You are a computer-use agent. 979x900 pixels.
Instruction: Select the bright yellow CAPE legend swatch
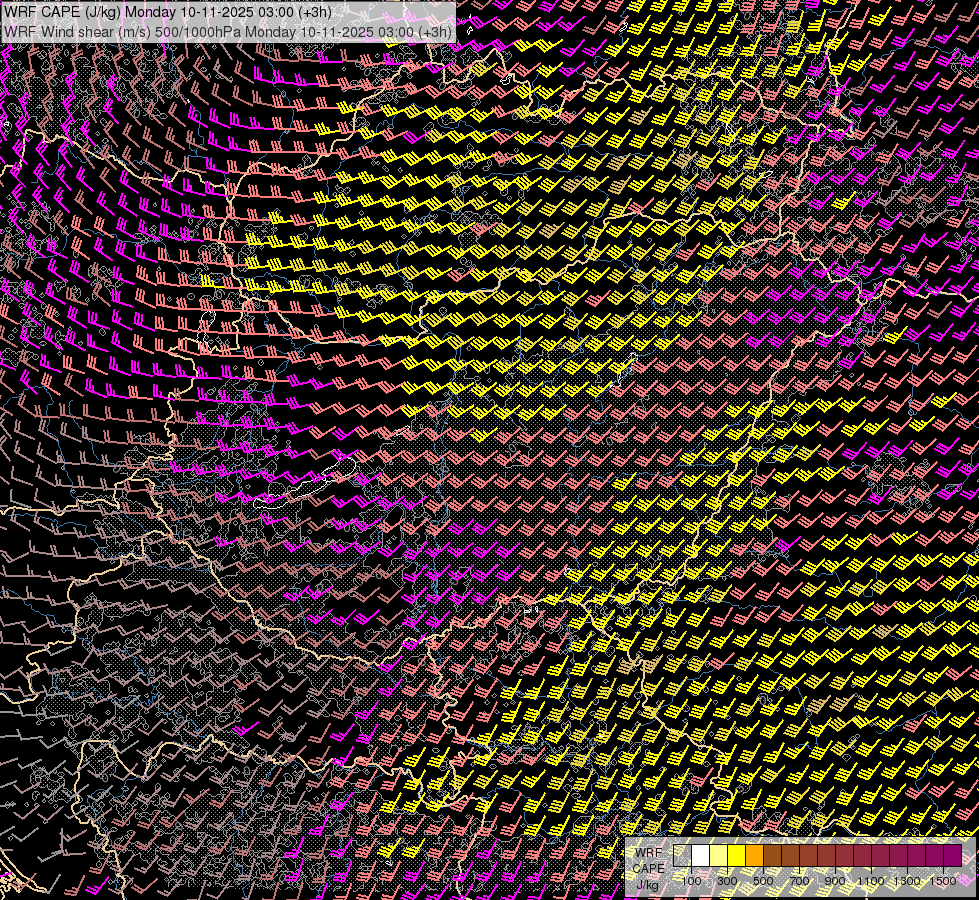[x=737, y=855]
